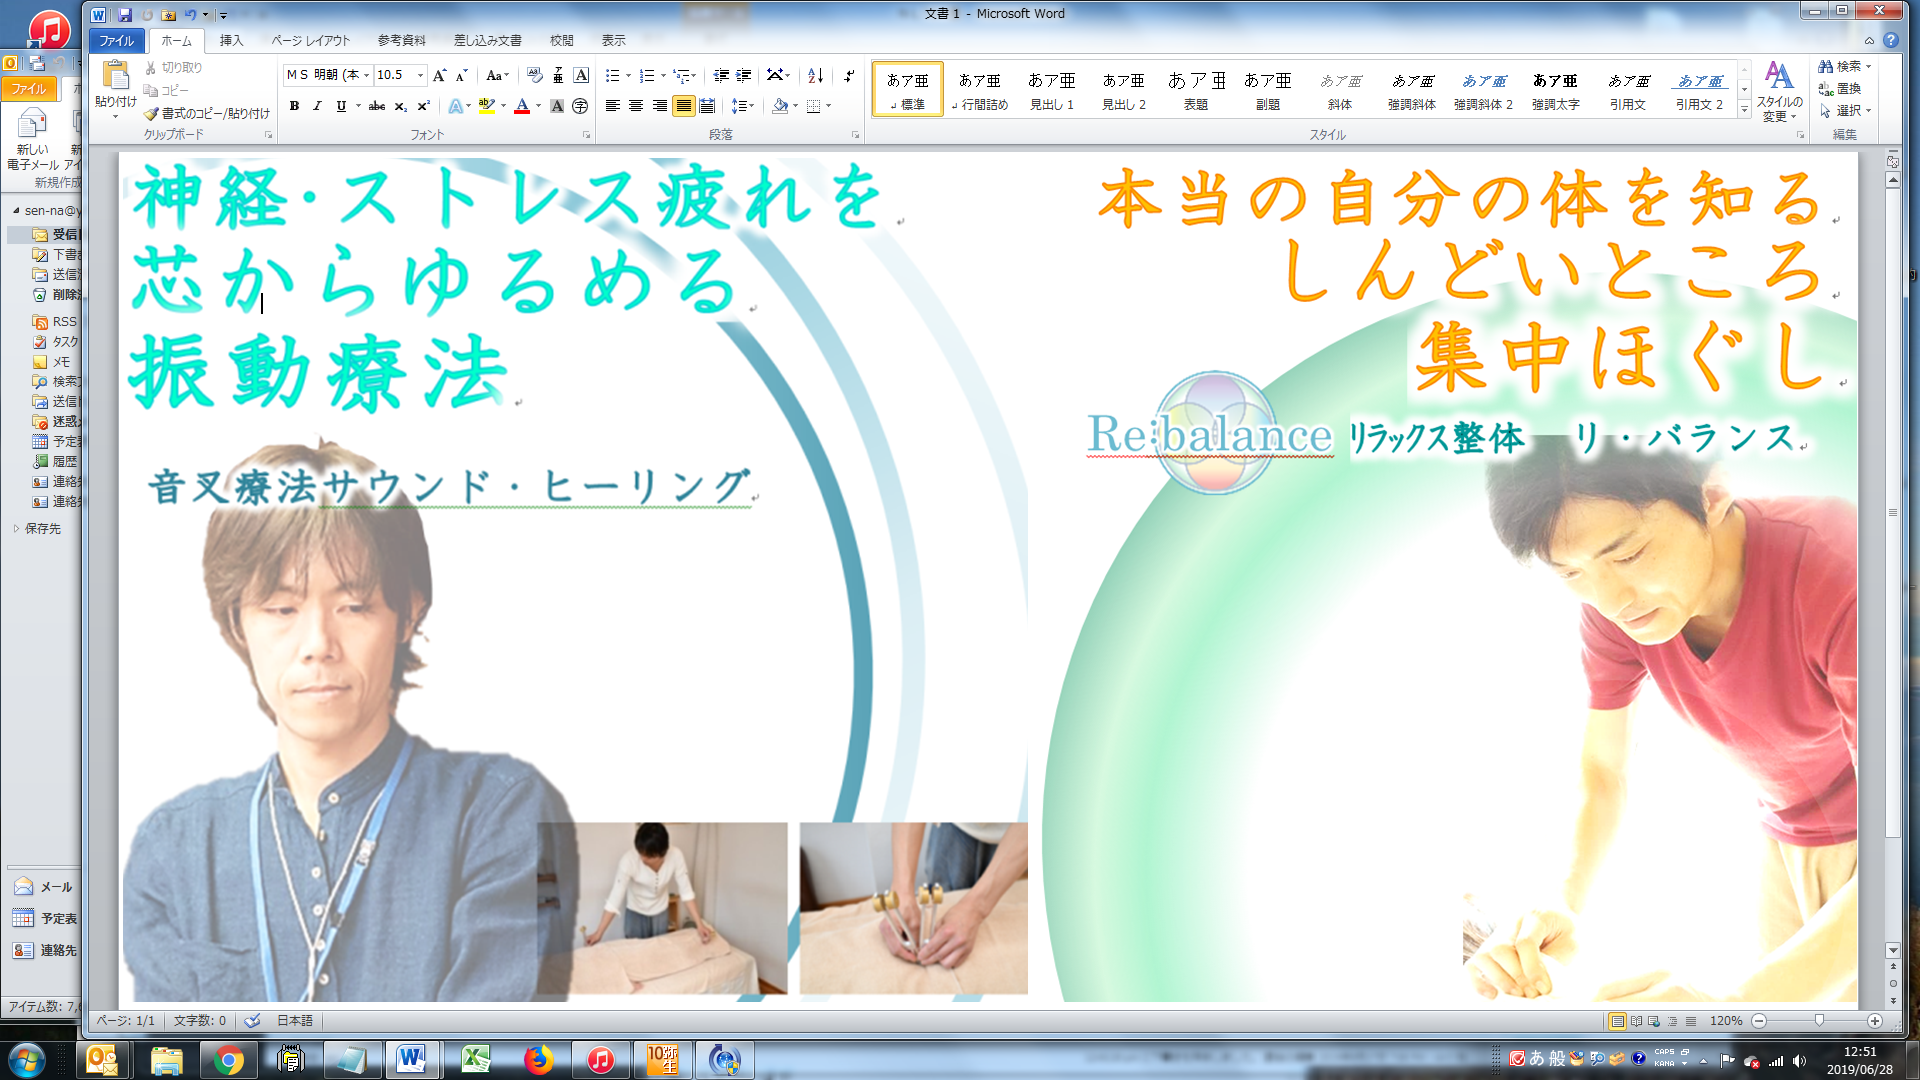Click the zoom slider handle
The image size is (1920, 1080).
(x=1819, y=1021)
